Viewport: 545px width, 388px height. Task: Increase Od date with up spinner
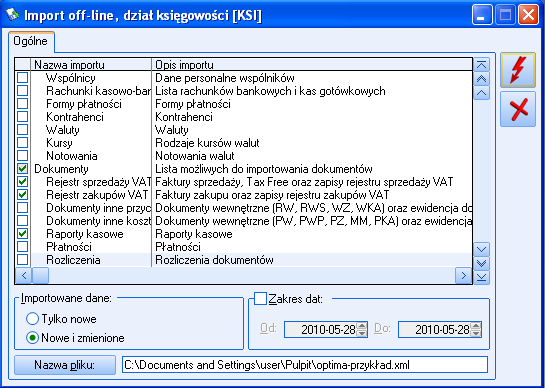pyautogui.click(x=362, y=326)
